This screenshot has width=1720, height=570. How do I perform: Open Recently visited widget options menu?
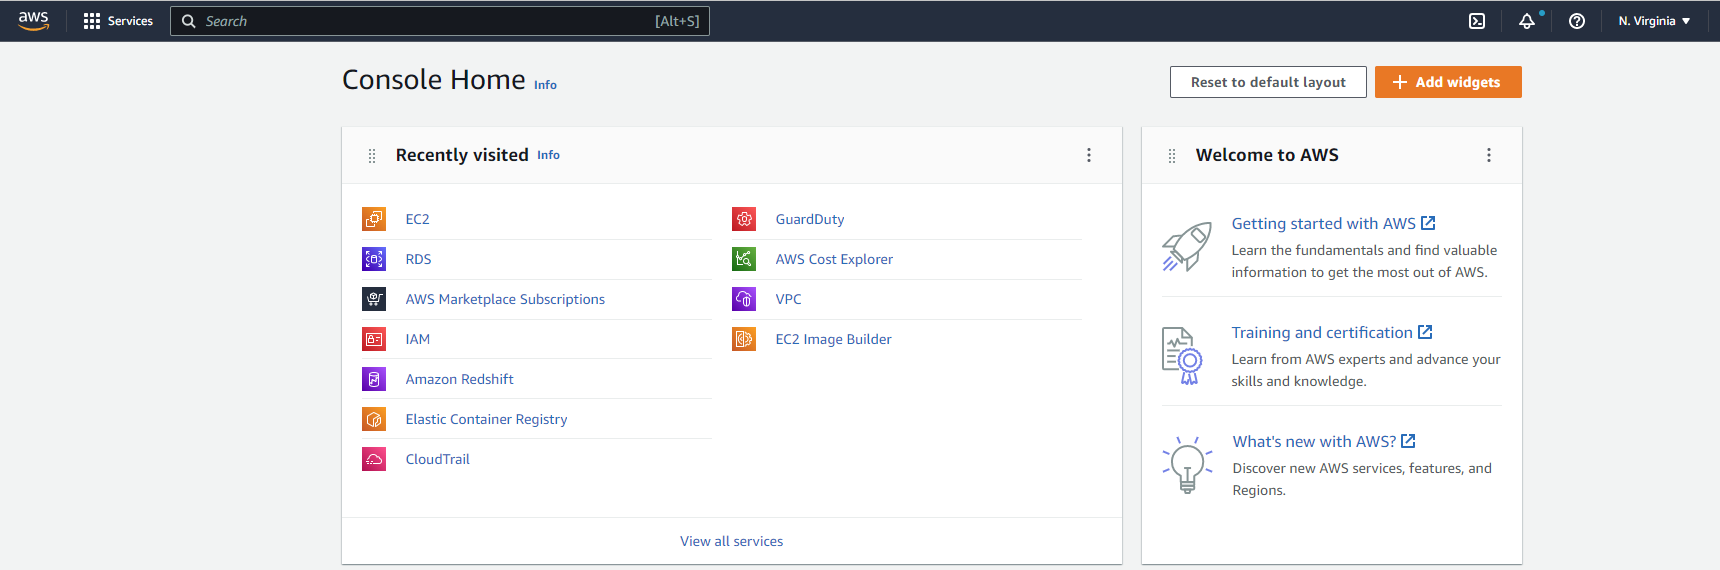1089,155
